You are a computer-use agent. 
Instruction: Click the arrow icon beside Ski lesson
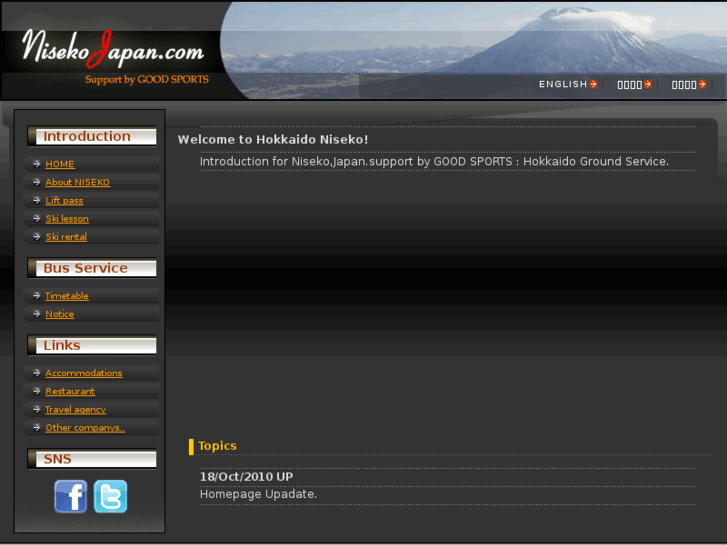tap(37, 218)
